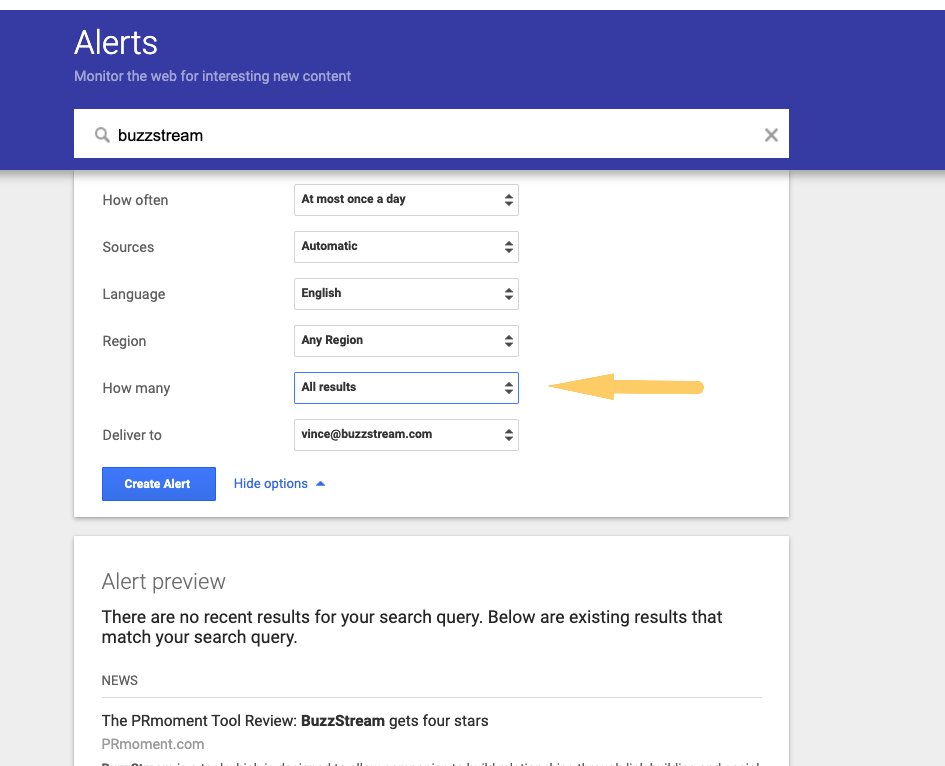Open the Any Region dropdown
This screenshot has width=945, height=766.
click(400, 340)
